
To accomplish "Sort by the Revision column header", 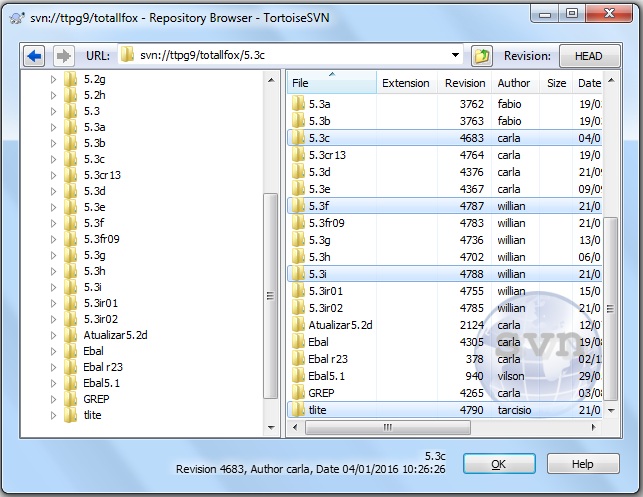I will coord(465,82).
